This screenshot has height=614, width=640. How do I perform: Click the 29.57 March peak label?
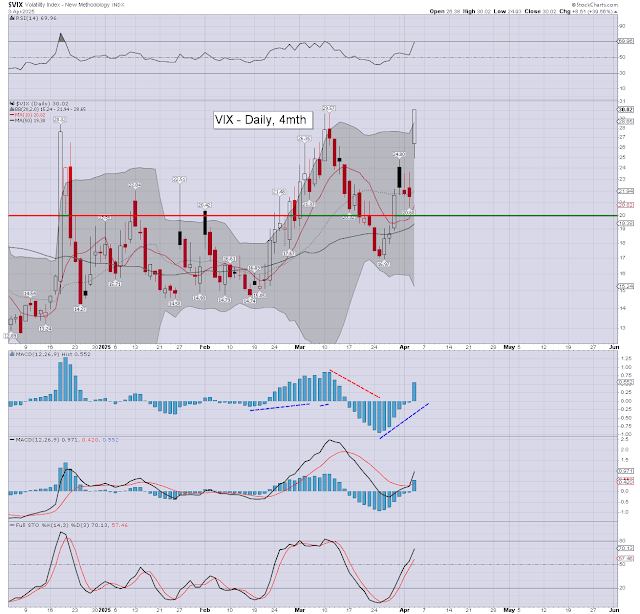click(329, 108)
